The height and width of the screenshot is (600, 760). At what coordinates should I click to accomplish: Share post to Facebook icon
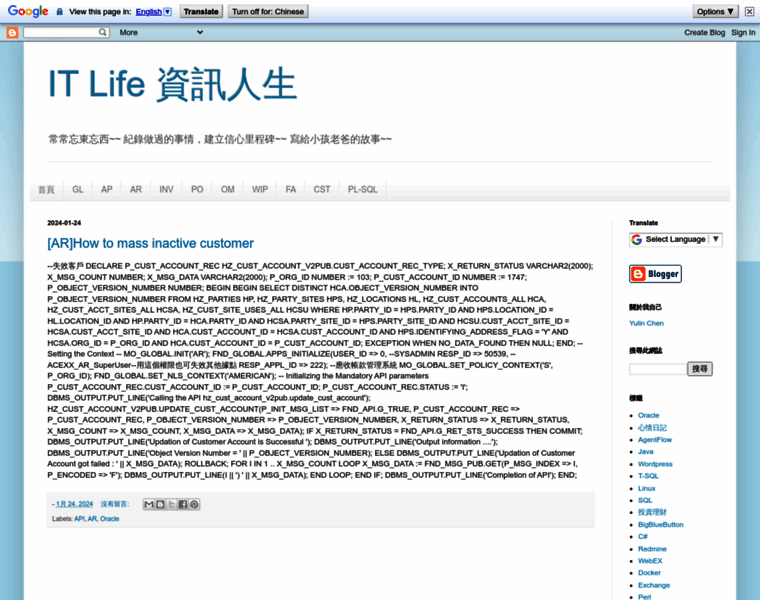click(183, 505)
